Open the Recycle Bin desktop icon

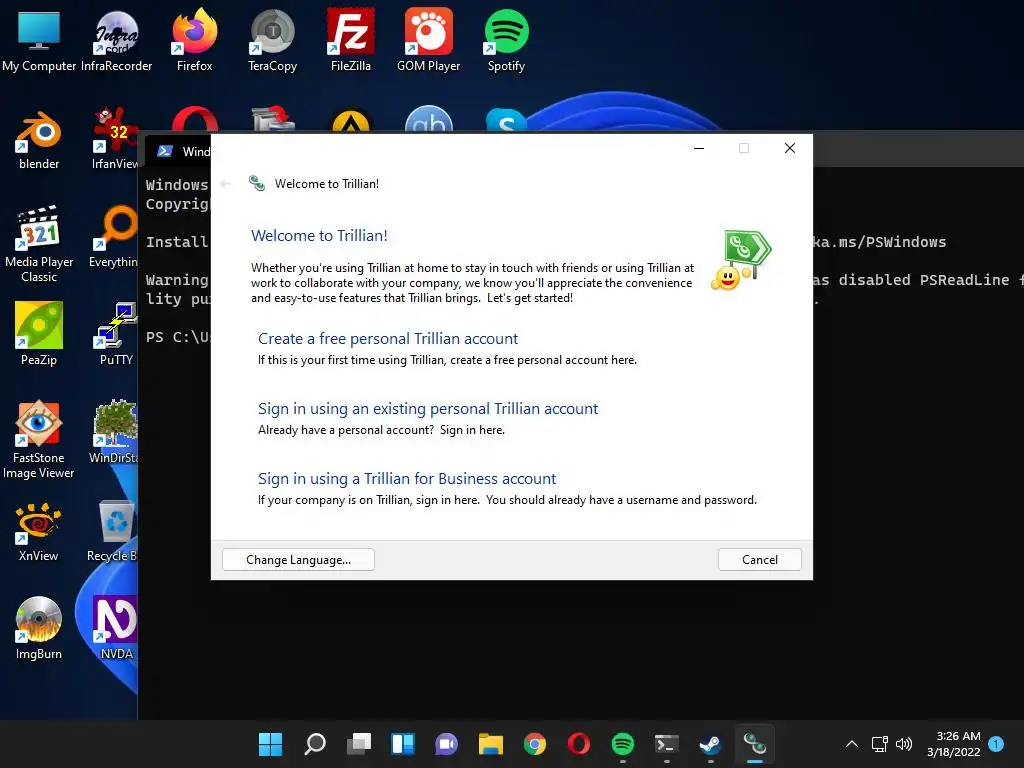[114, 532]
